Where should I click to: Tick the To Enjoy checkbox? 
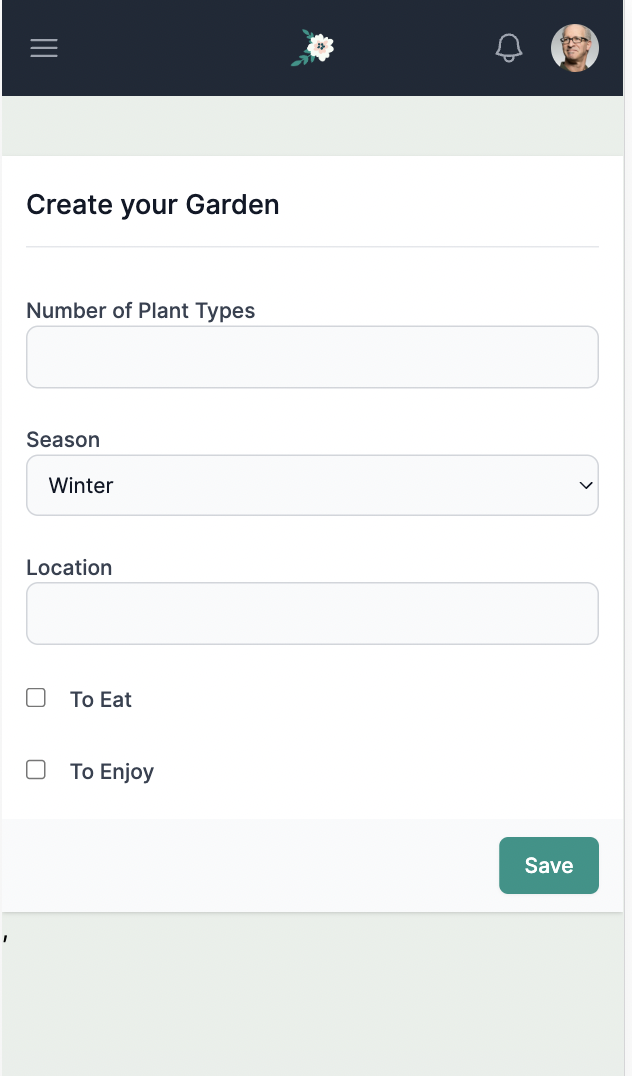(36, 770)
